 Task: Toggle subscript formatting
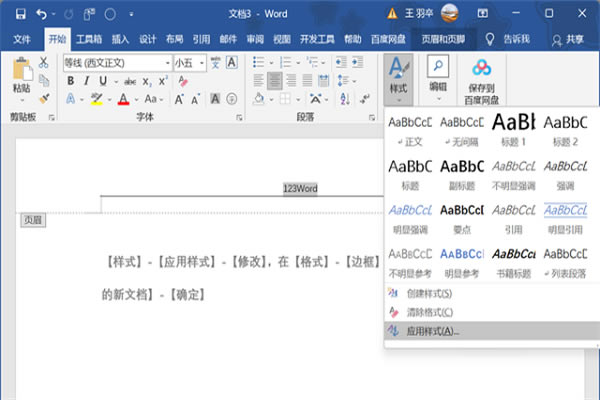(147, 82)
